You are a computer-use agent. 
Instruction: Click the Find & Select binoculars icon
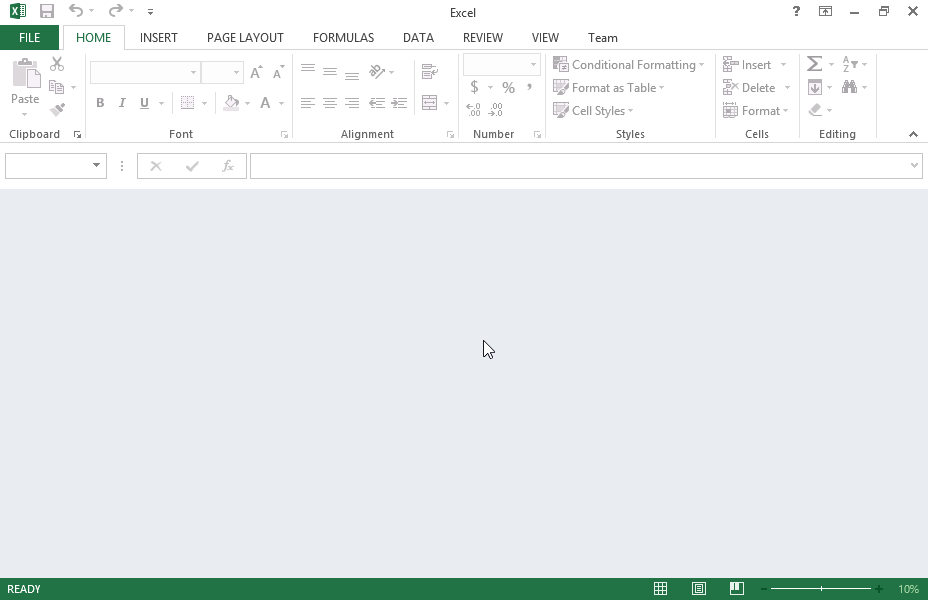coord(849,87)
